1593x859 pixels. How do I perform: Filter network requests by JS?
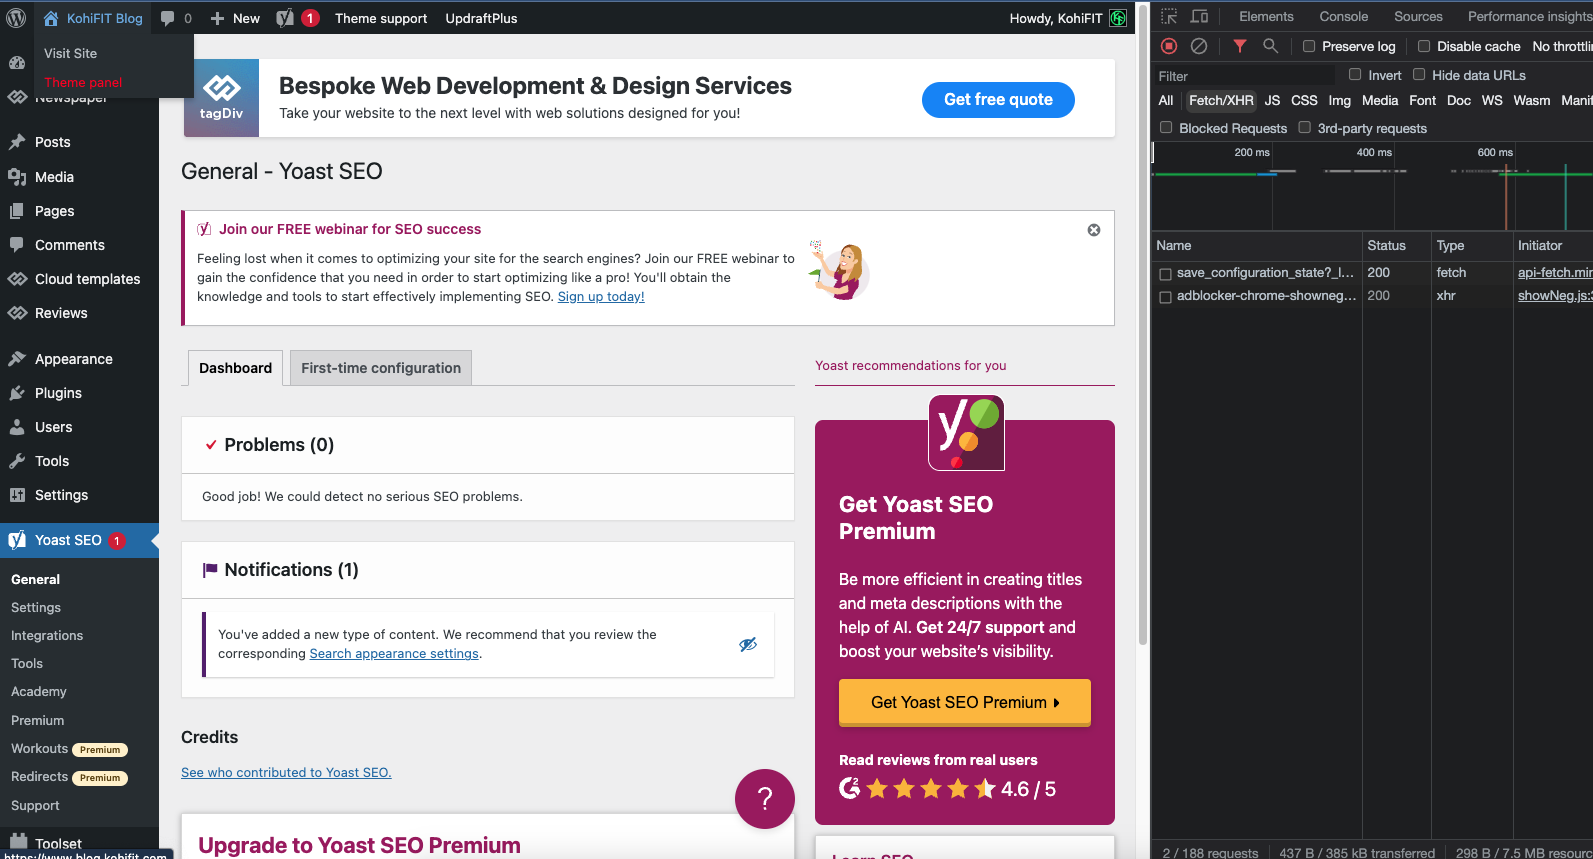pyautogui.click(x=1272, y=100)
